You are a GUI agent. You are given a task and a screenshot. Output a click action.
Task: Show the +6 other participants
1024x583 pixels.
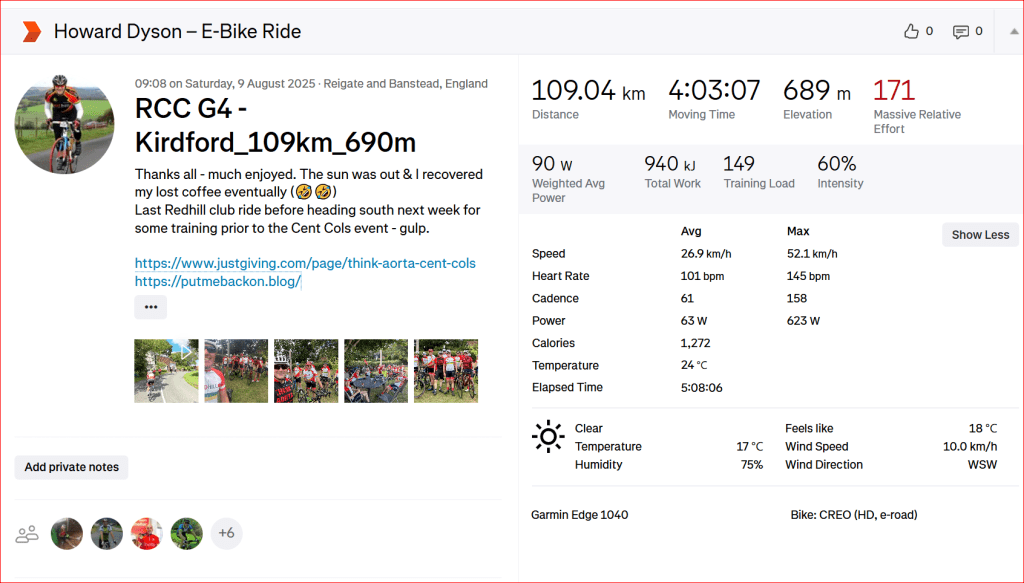tap(226, 534)
